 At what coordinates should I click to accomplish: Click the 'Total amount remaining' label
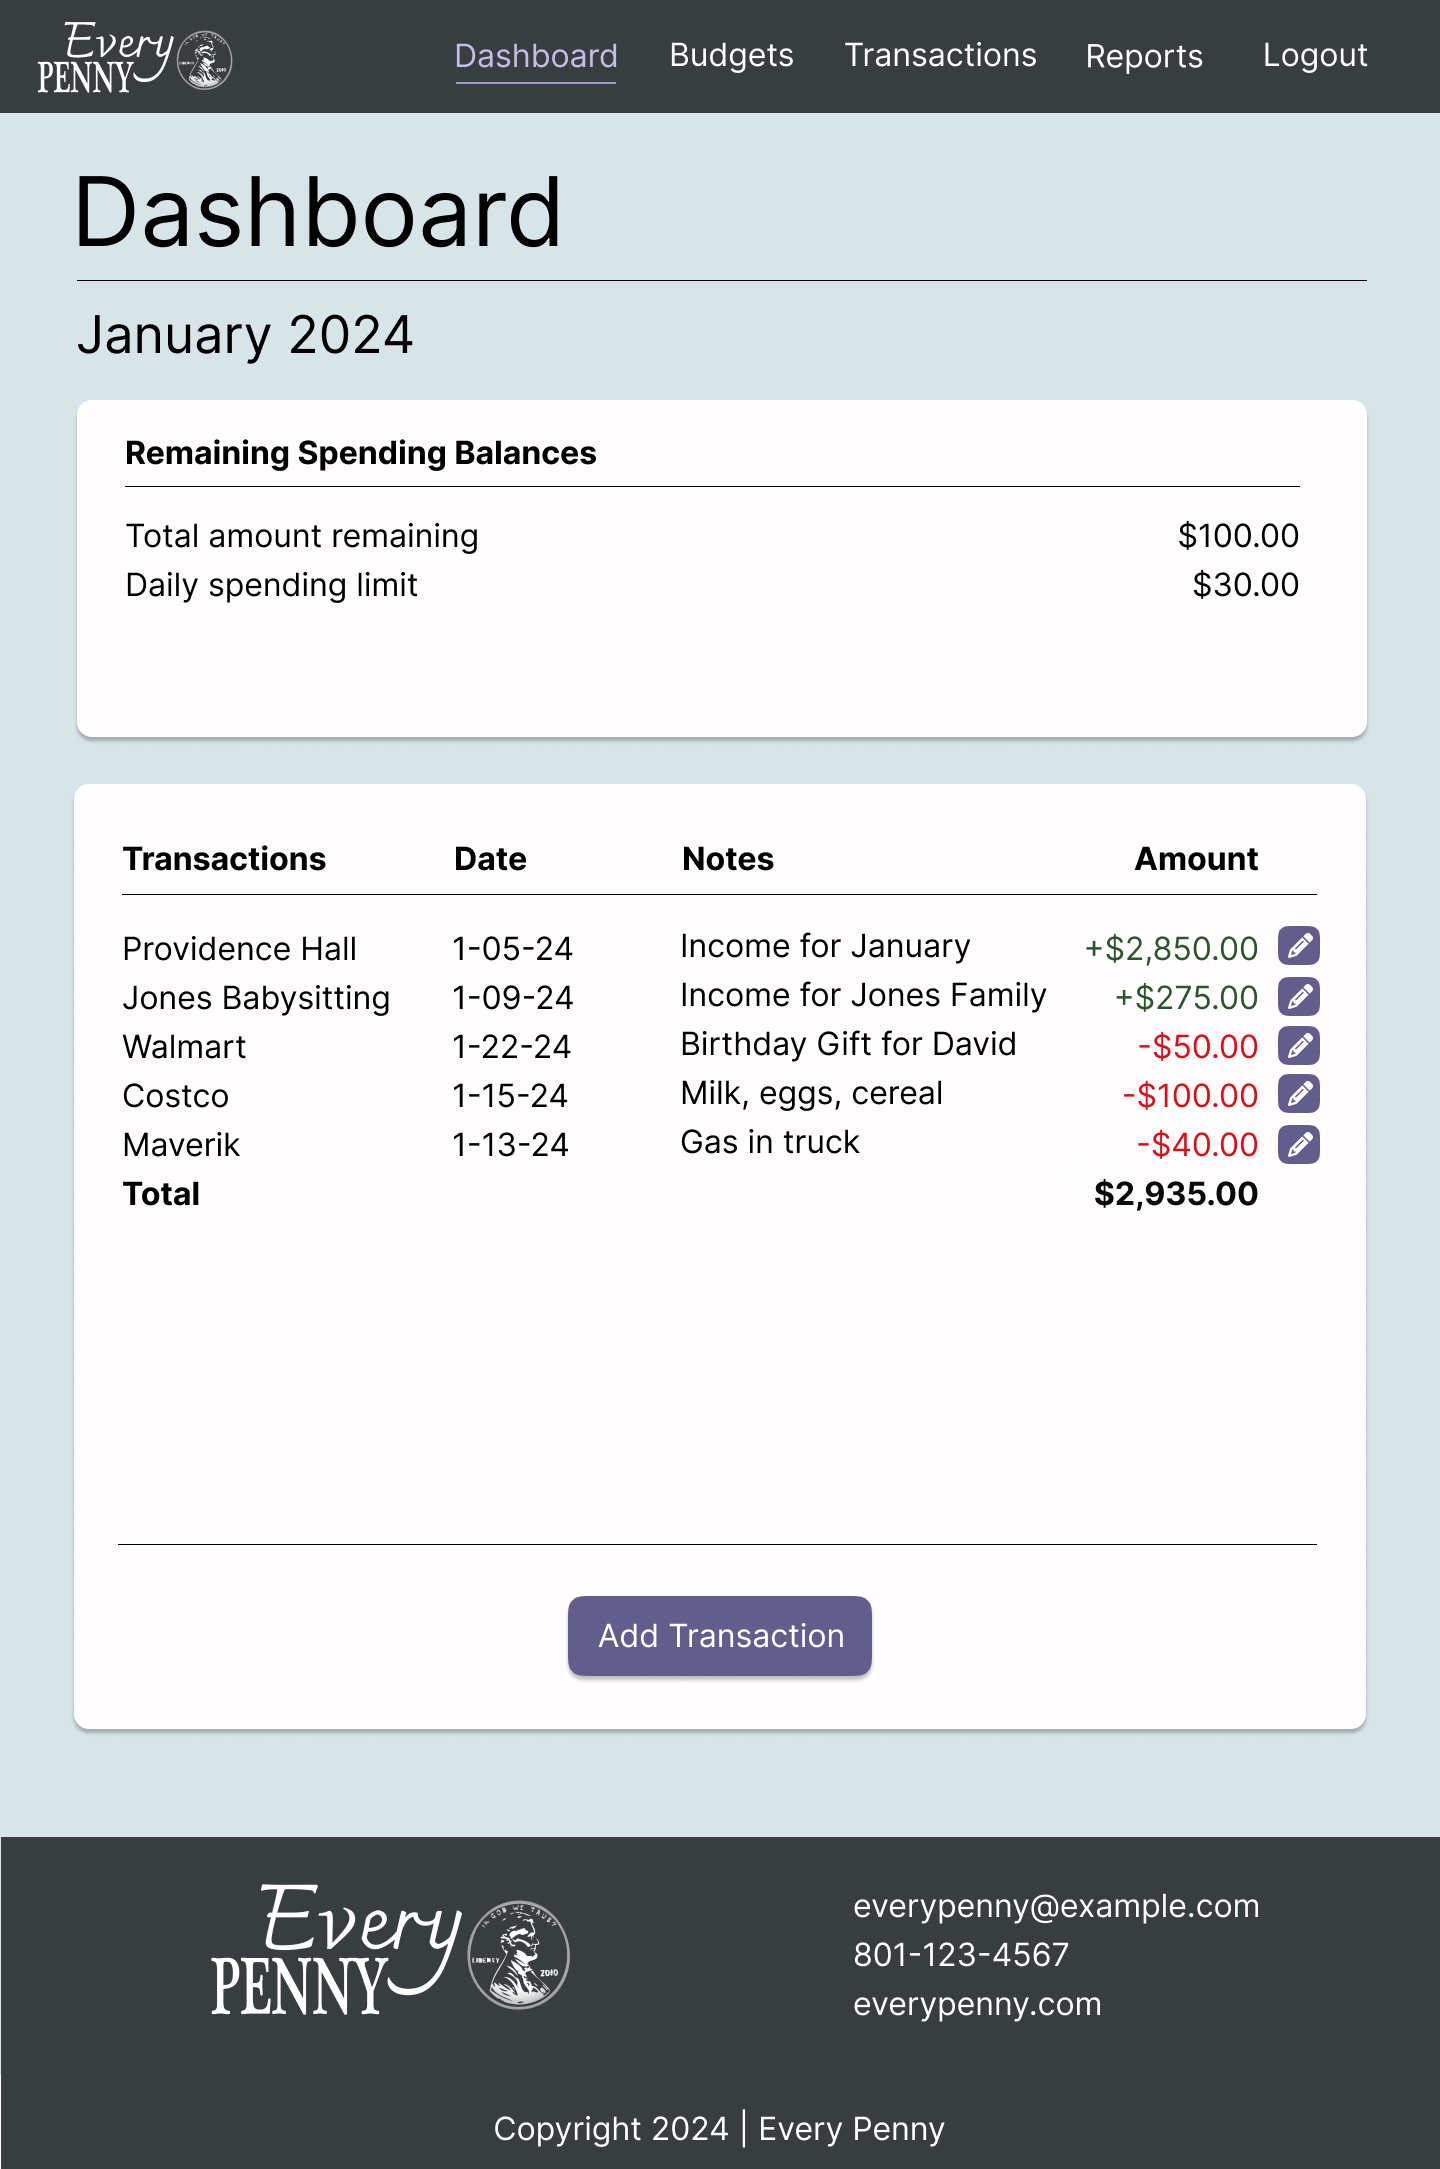302,536
